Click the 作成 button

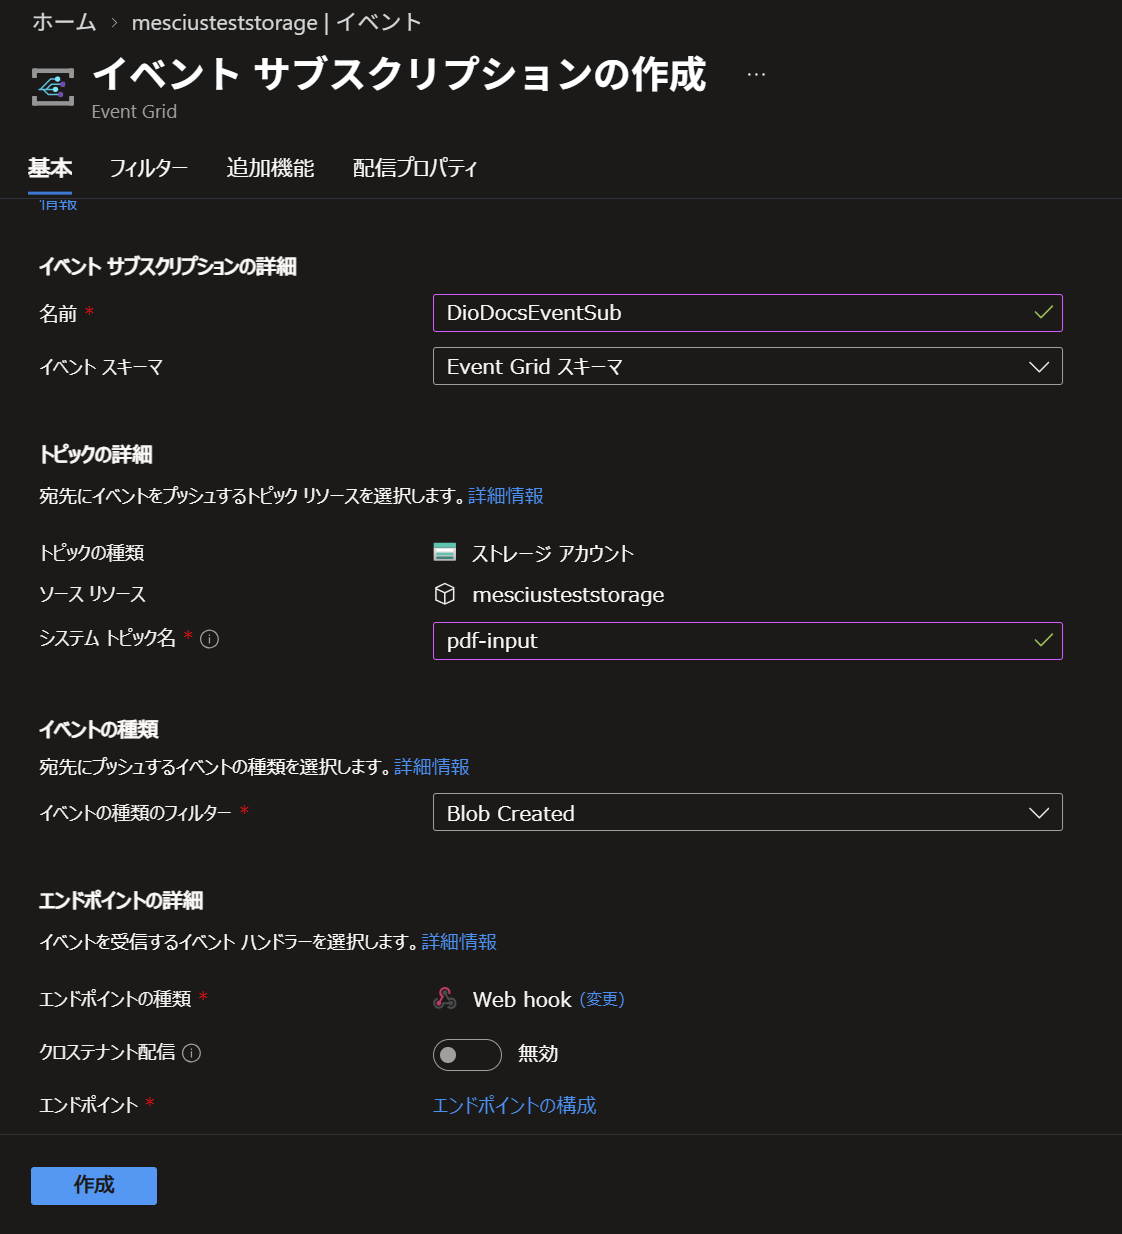(94, 1186)
